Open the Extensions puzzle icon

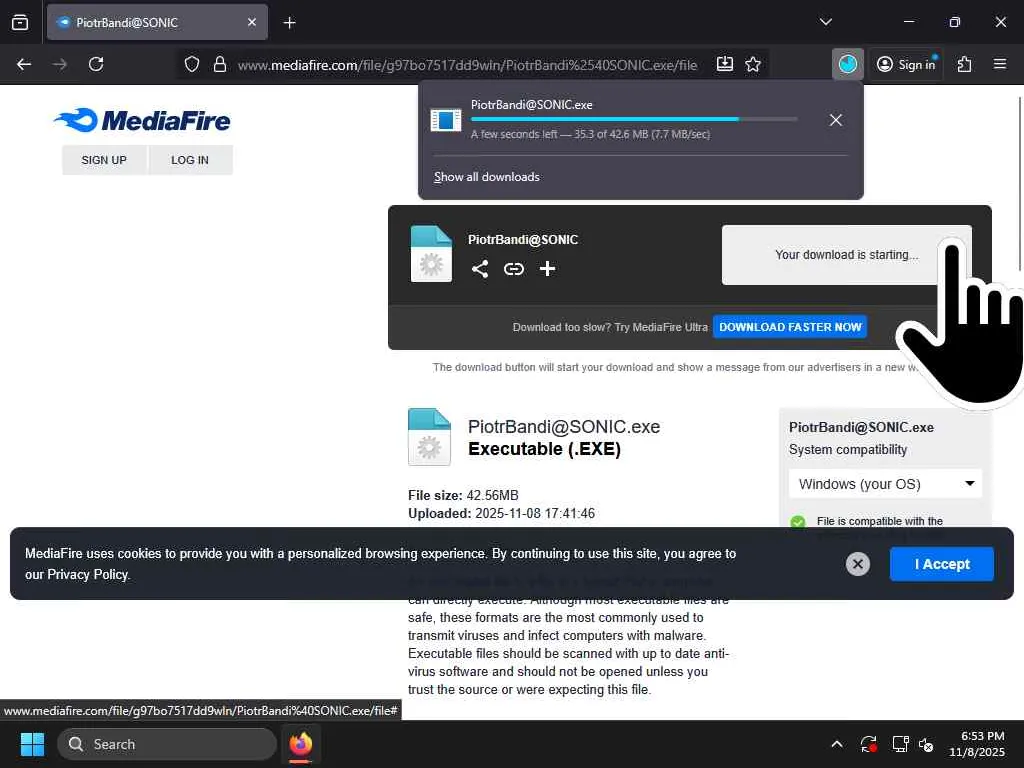point(965,64)
